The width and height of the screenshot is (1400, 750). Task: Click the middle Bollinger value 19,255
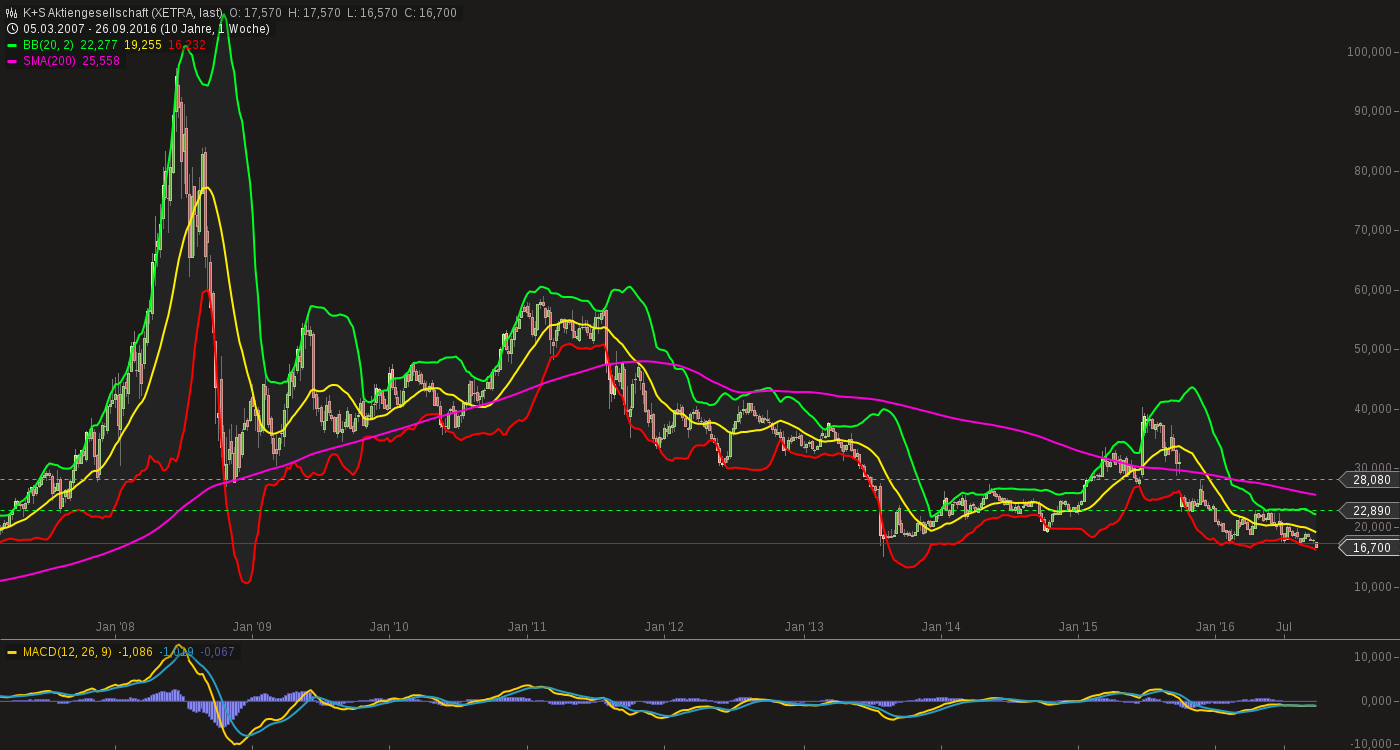[x=143, y=45]
